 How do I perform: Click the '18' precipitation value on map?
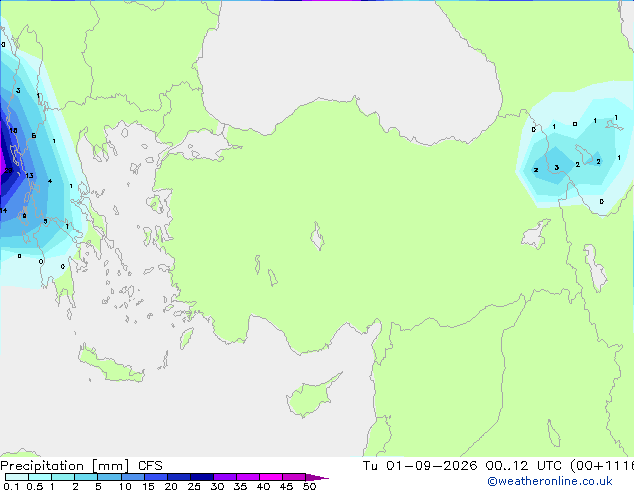[x=13, y=131]
